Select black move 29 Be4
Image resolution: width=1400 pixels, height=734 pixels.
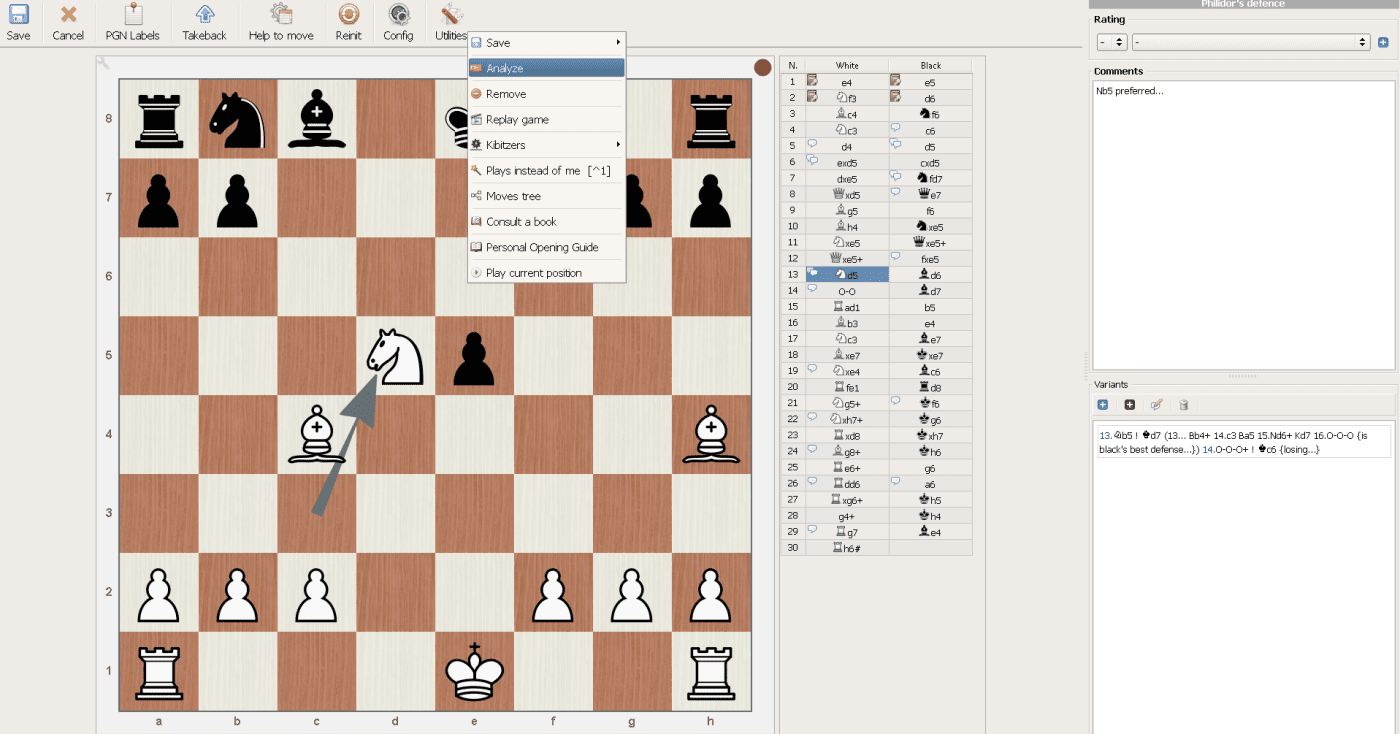(930, 532)
